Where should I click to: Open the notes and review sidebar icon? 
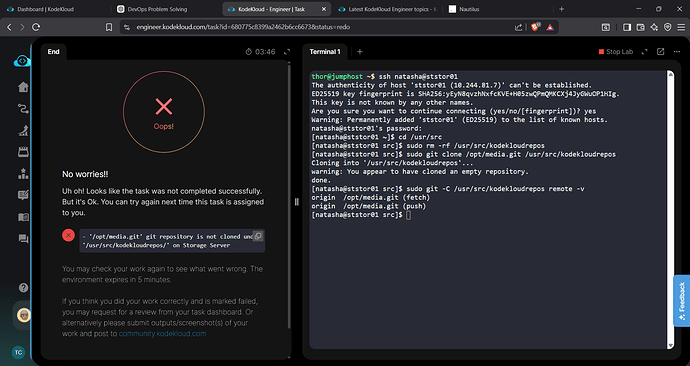click(23, 195)
